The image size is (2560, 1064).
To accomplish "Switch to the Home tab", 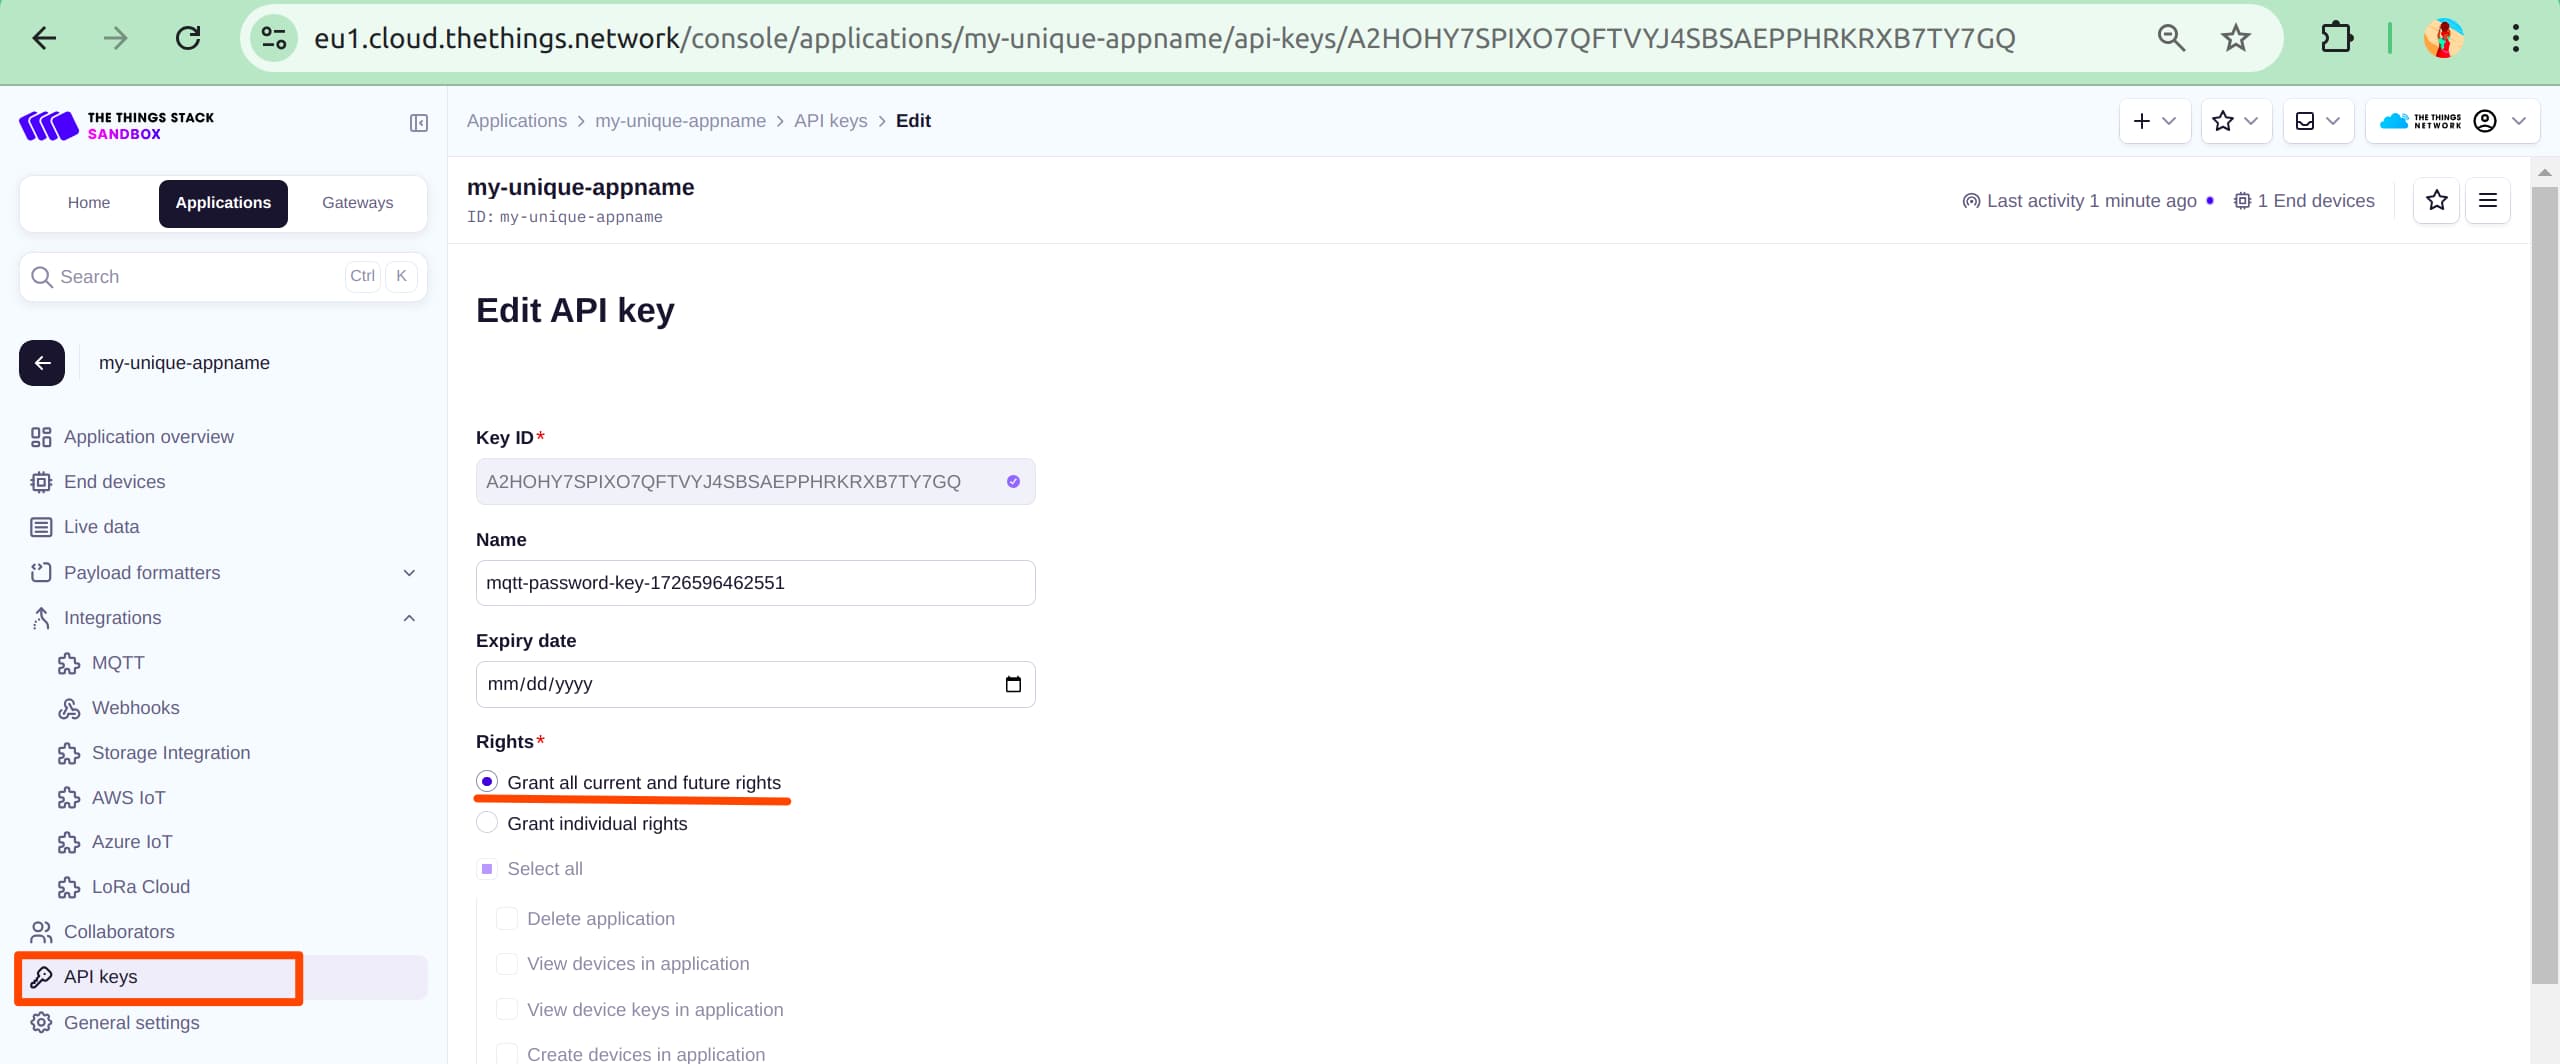I will (89, 202).
